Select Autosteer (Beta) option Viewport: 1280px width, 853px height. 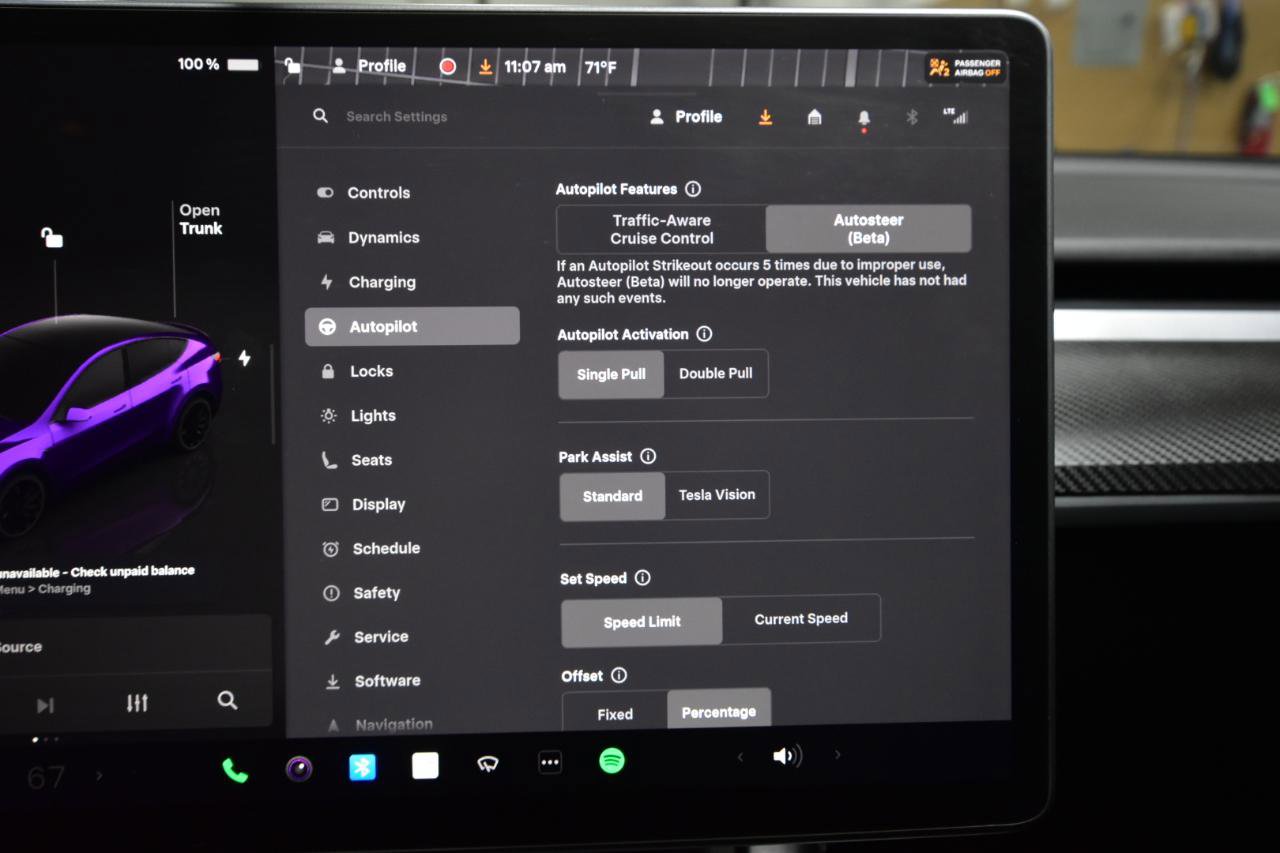[x=868, y=229]
